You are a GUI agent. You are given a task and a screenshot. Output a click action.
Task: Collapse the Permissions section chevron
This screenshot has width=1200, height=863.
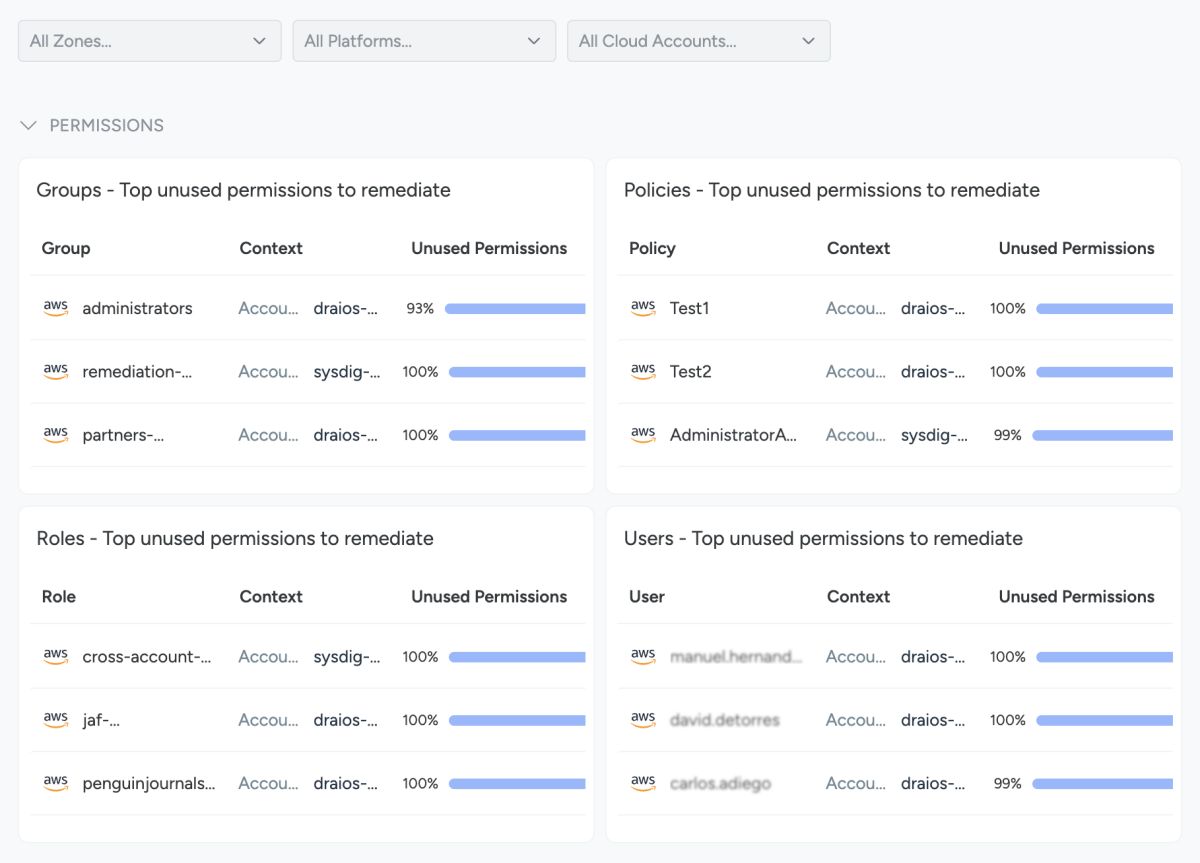[28, 125]
